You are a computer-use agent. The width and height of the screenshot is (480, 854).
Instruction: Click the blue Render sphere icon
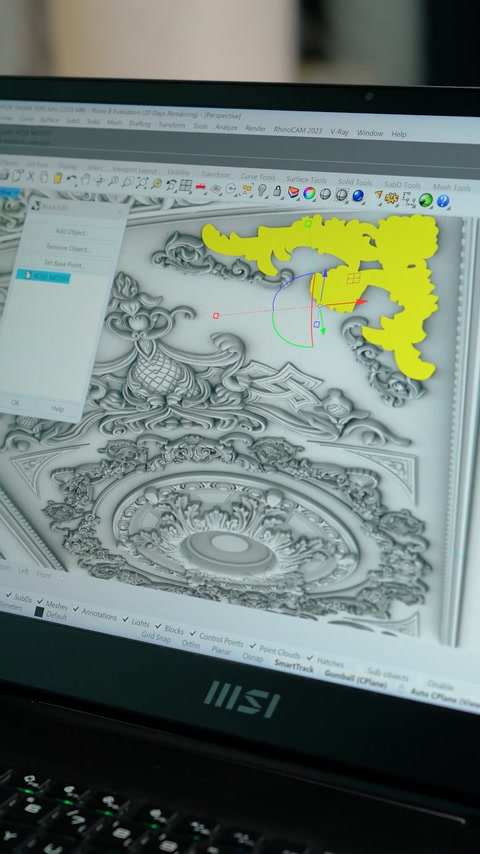coord(358,196)
